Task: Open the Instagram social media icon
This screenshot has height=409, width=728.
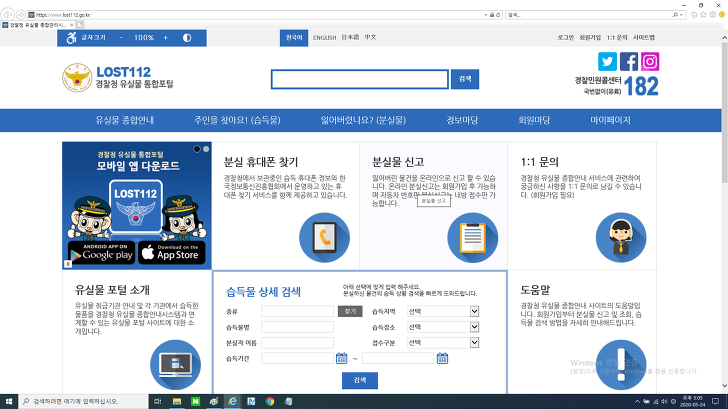Action: click(x=650, y=61)
